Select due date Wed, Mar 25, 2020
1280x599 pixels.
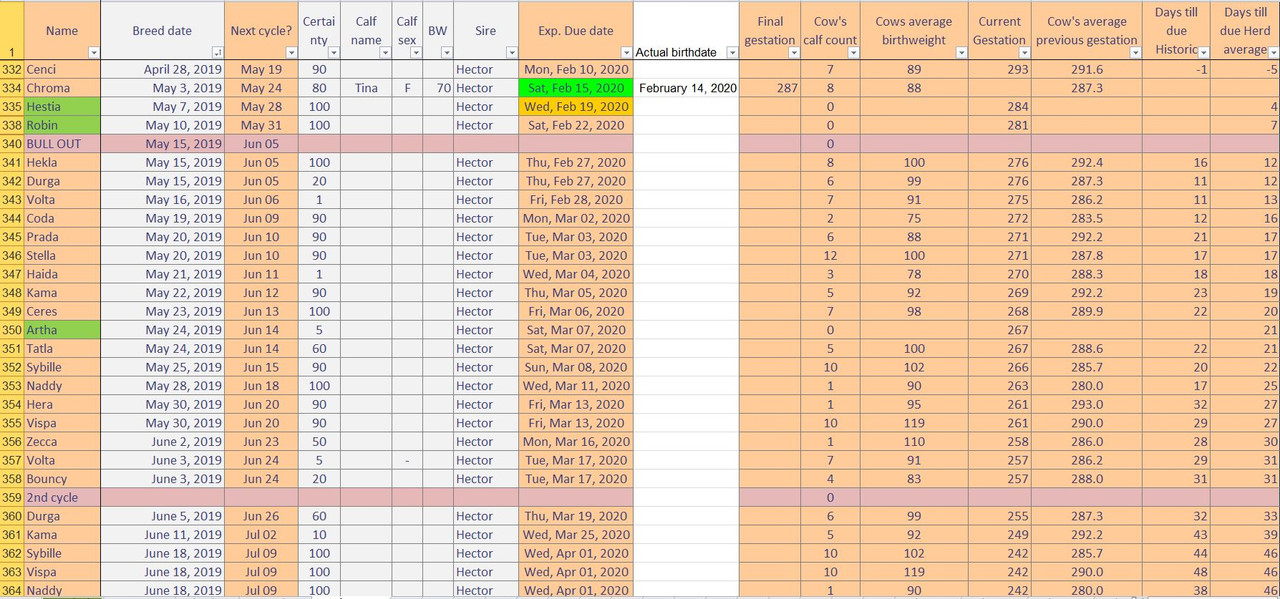pyautogui.click(x=577, y=535)
